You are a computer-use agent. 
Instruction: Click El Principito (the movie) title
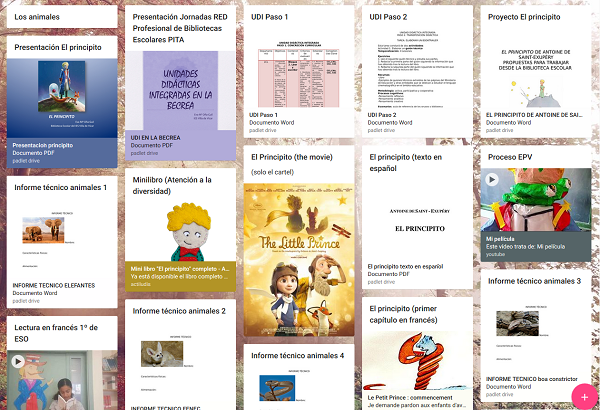click(x=292, y=157)
